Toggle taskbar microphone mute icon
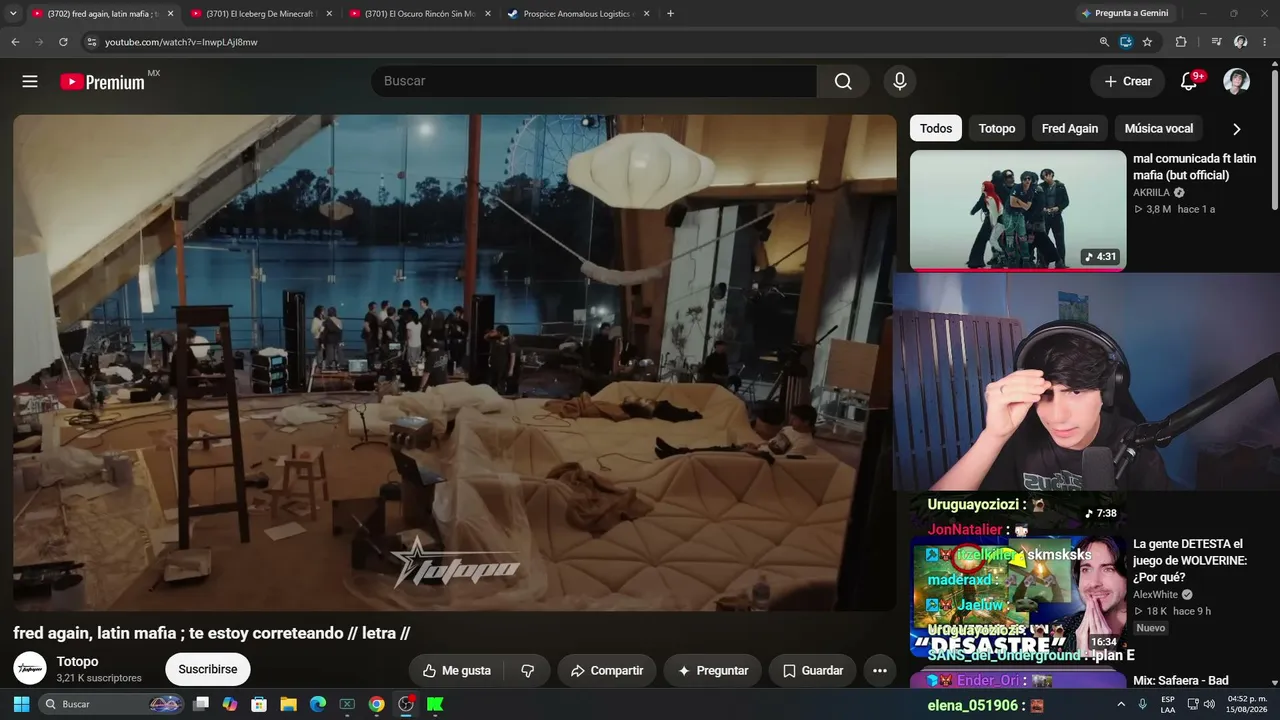The image size is (1280, 720). (1142, 704)
